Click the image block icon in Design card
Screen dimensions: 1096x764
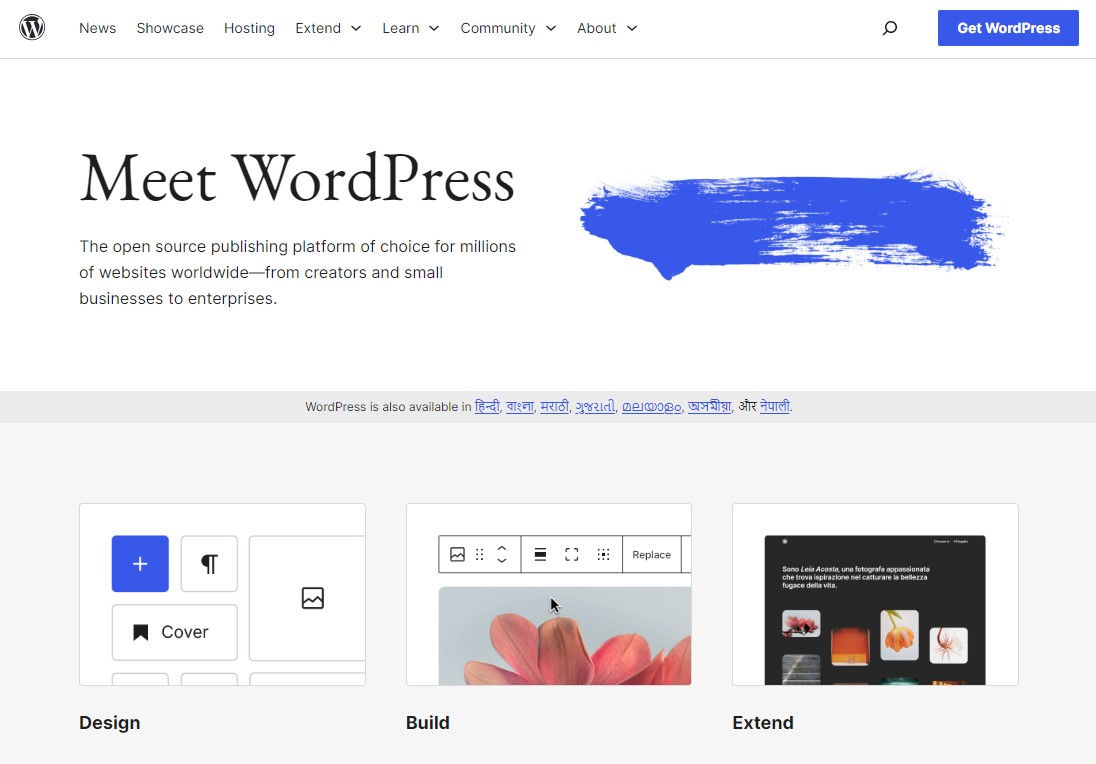click(x=312, y=598)
